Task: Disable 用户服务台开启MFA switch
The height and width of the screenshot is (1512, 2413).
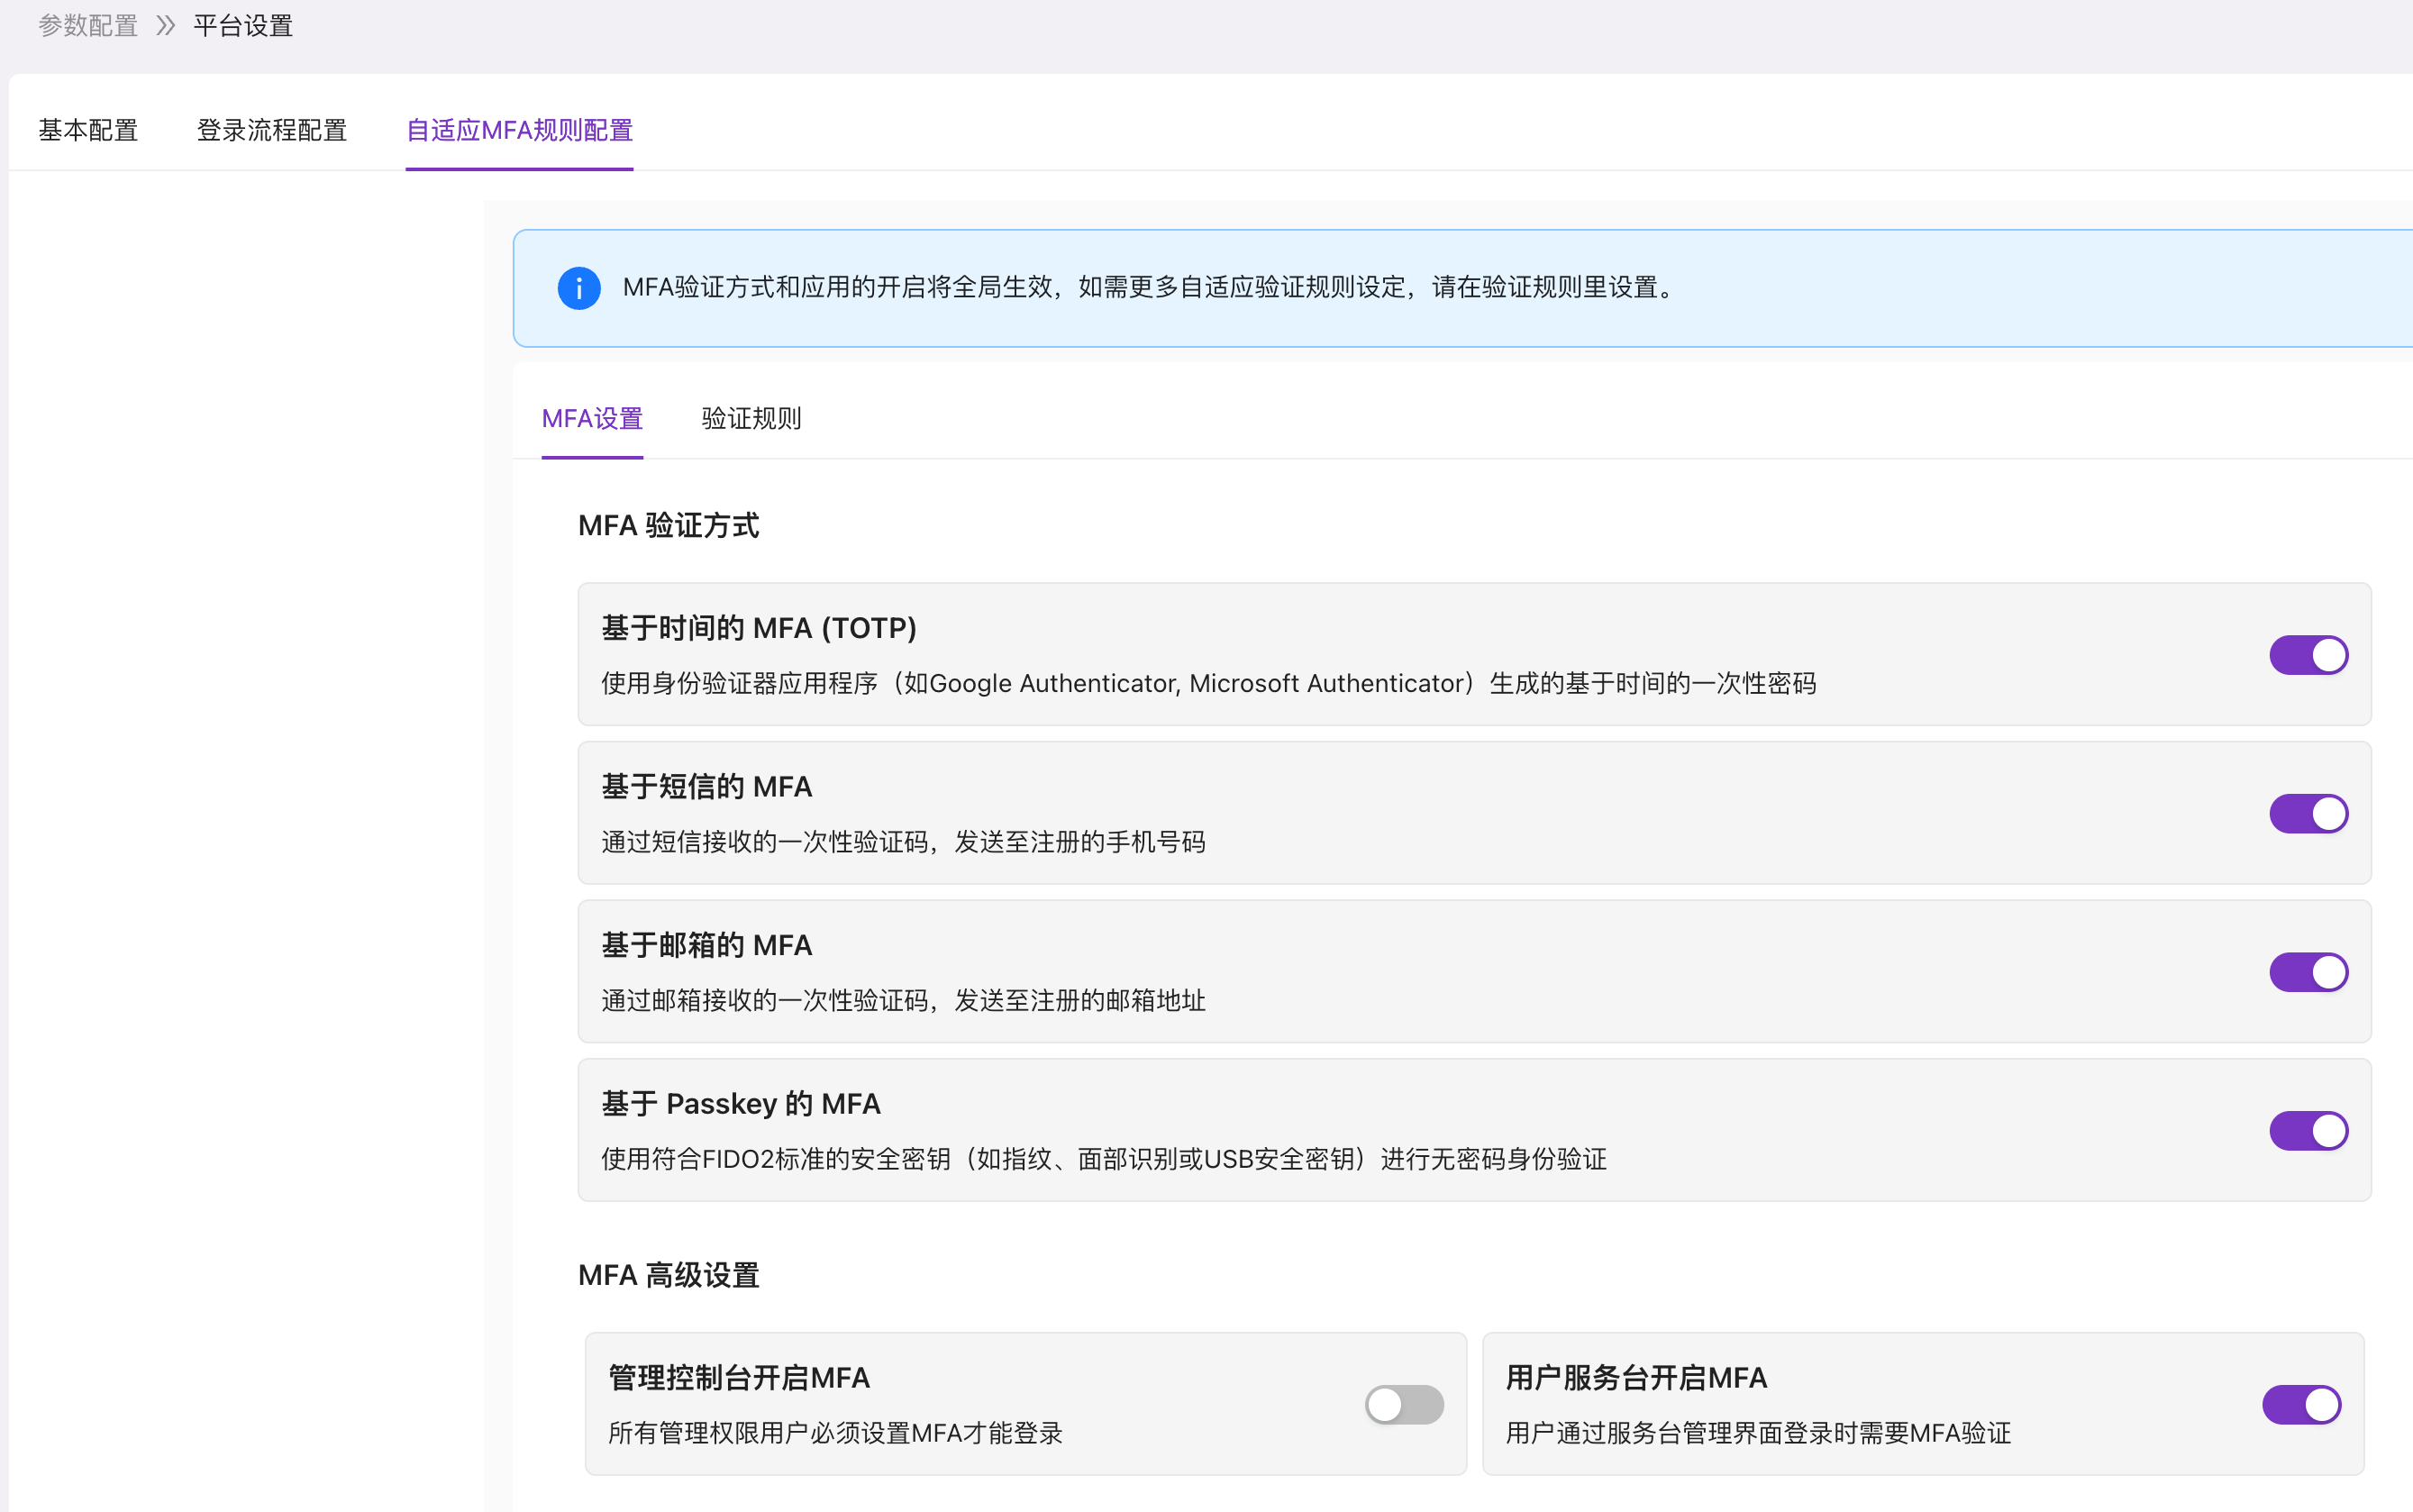Action: 2301,1405
